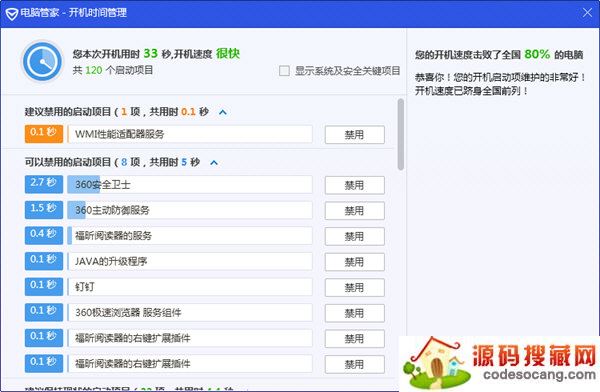
Task: Click the 1.5 秒 time badge
Action: (x=44, y=210)
